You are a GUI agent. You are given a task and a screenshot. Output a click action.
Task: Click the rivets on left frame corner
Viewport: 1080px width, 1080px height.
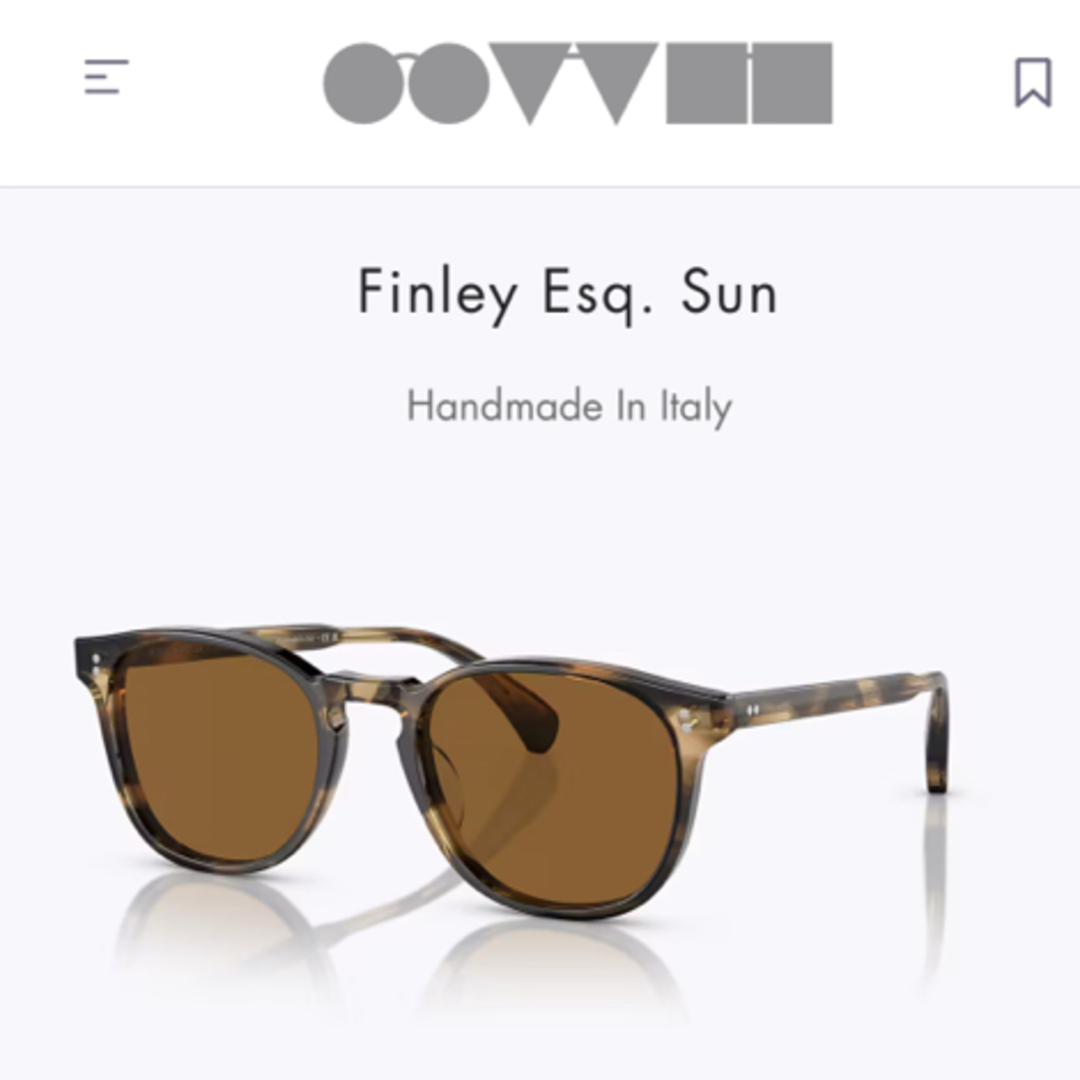(96, 664)
